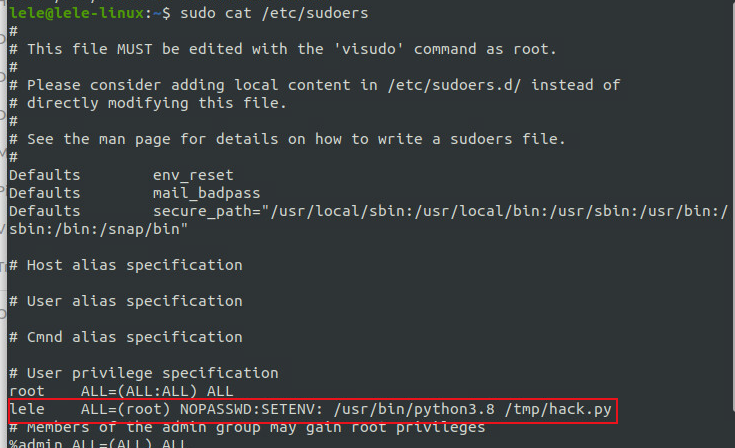Click the '# User privilege specification' comment
The image size is (735, 448).
pos(143,373)
